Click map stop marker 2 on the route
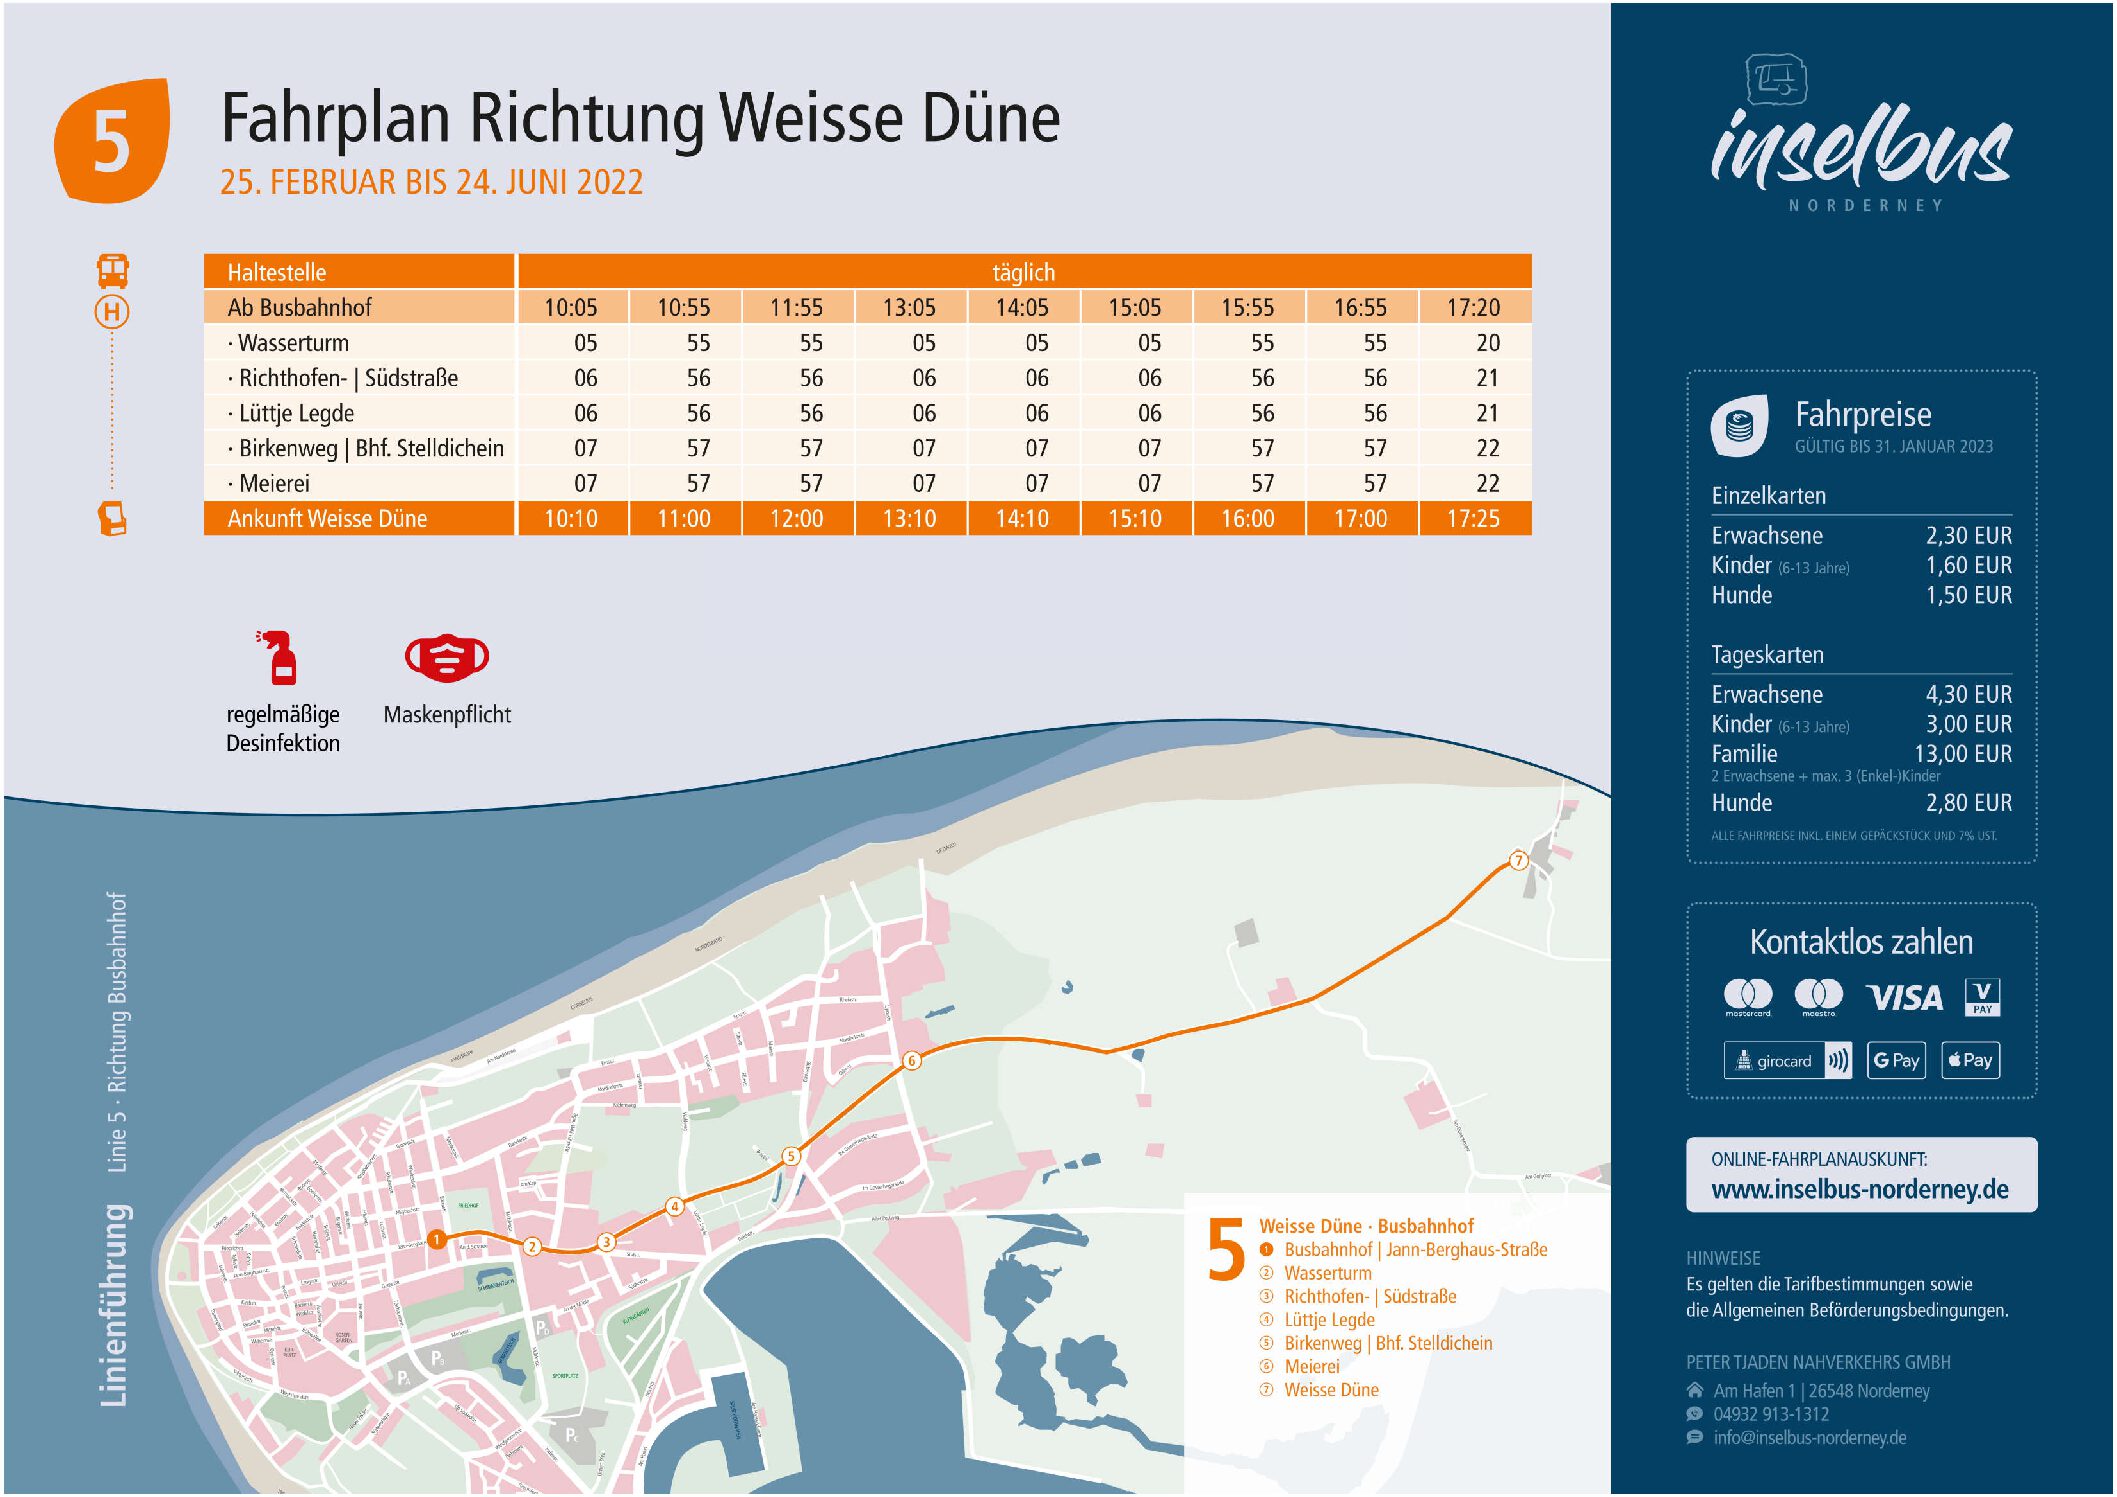Image resolution: width=2117 pixels, height=1497 pixels. click(x=532, y=1246)
